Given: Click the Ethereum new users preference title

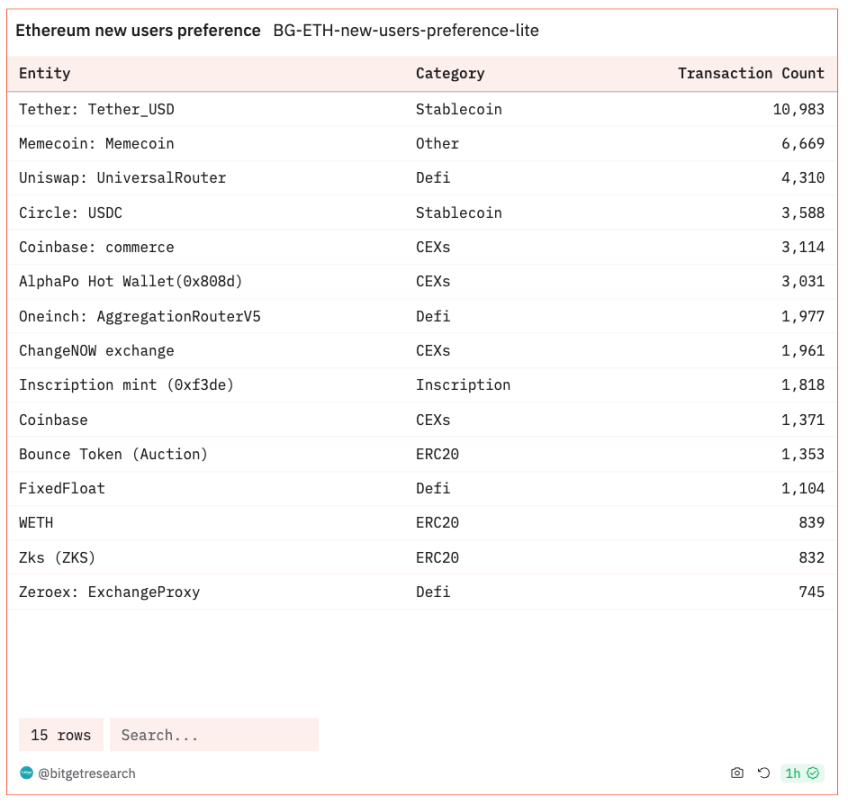Looking at the screenshot, I should 138,30.
